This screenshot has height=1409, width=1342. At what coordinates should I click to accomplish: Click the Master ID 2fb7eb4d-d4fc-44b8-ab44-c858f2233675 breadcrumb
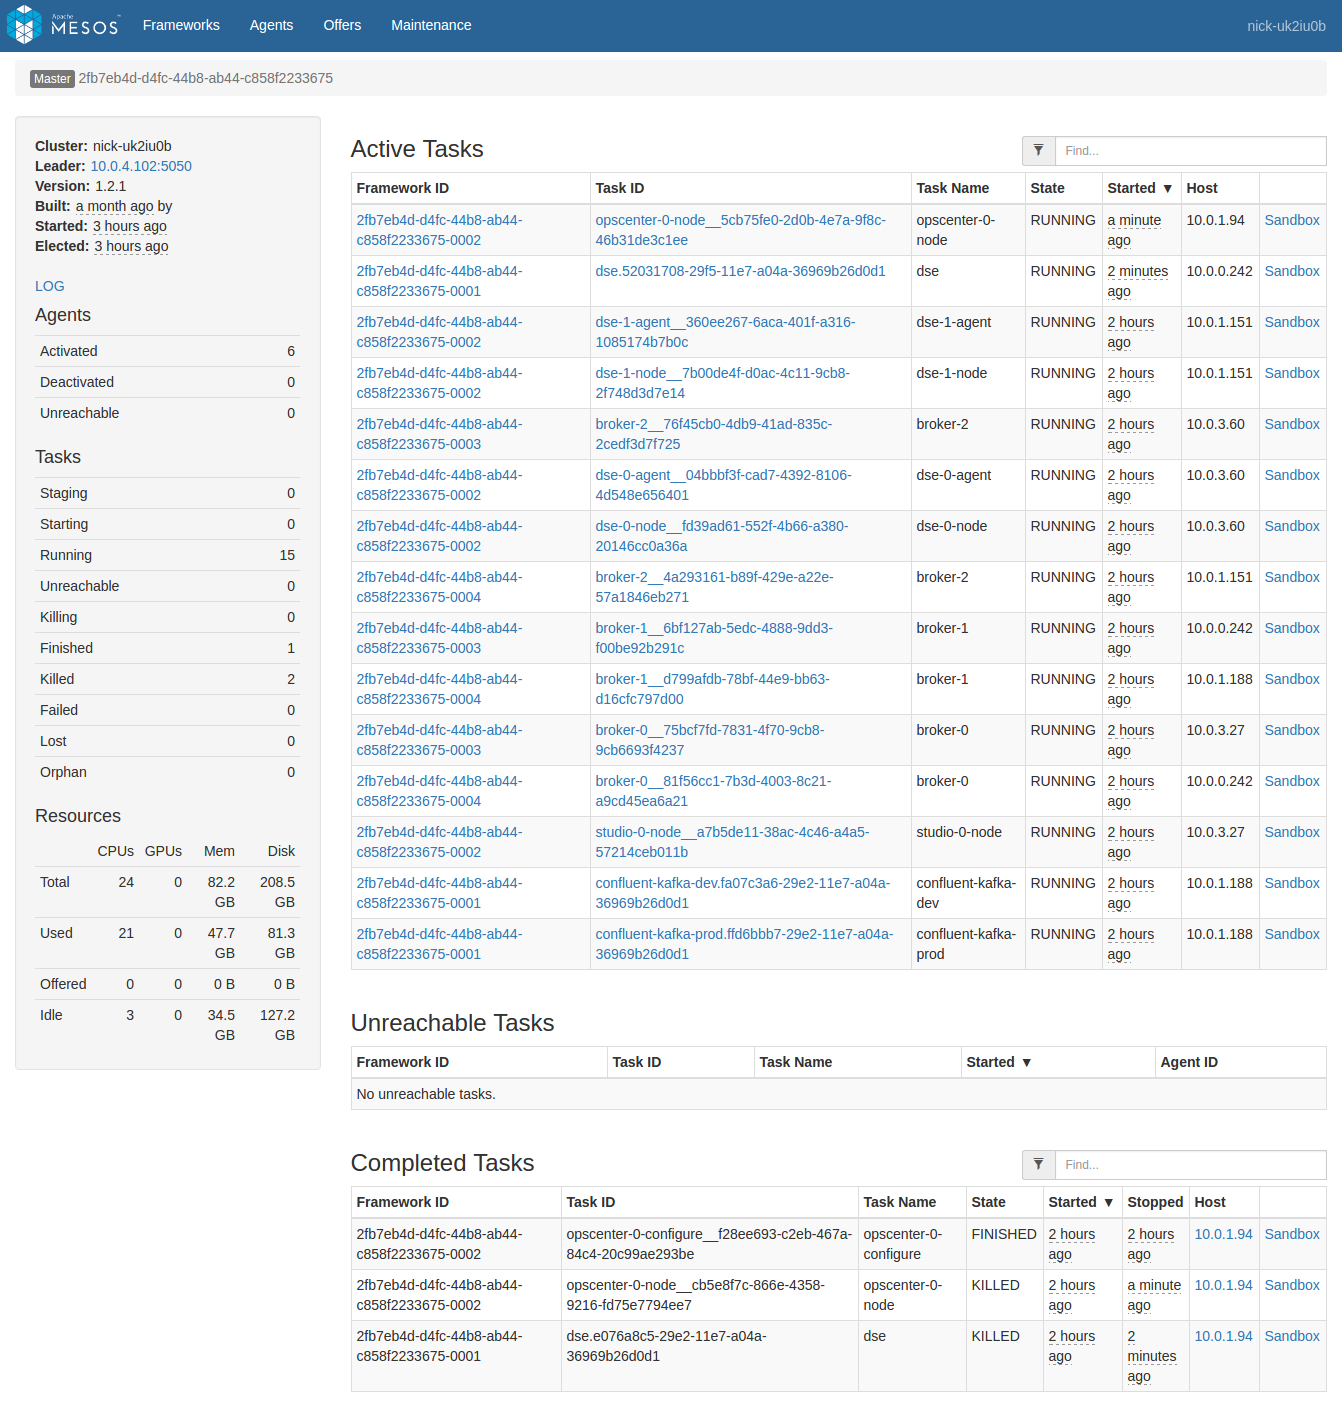pos(206,78)
